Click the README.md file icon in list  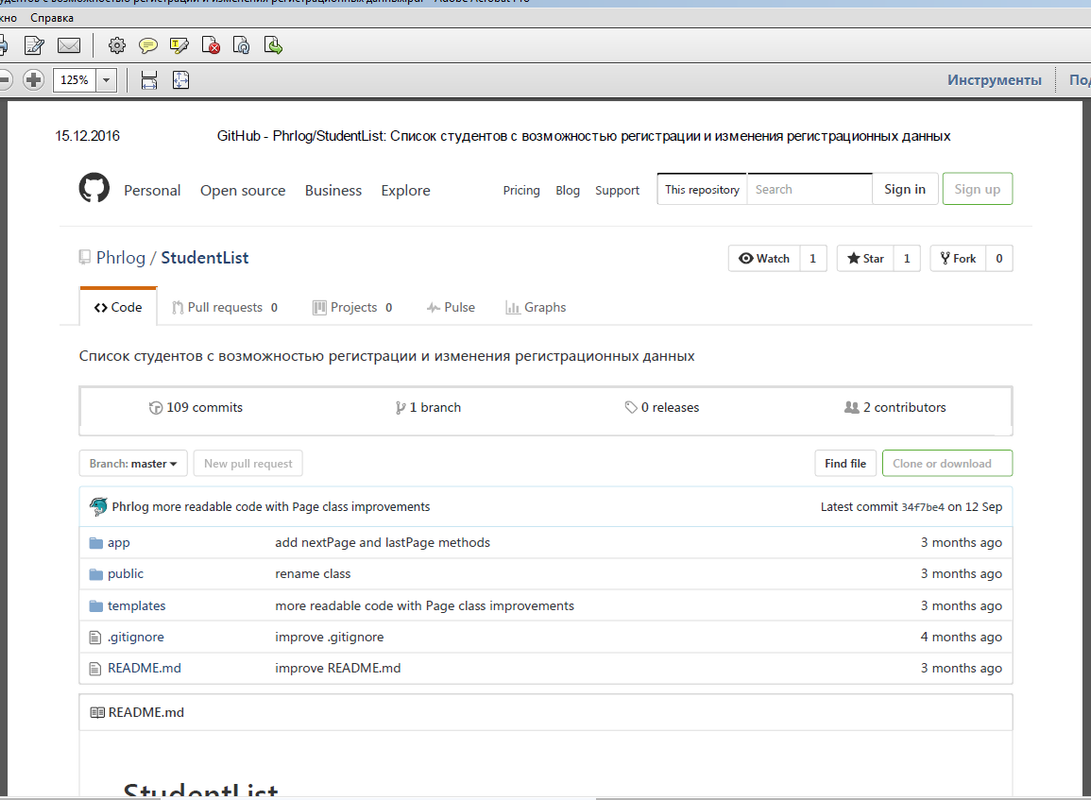(95, 669)
